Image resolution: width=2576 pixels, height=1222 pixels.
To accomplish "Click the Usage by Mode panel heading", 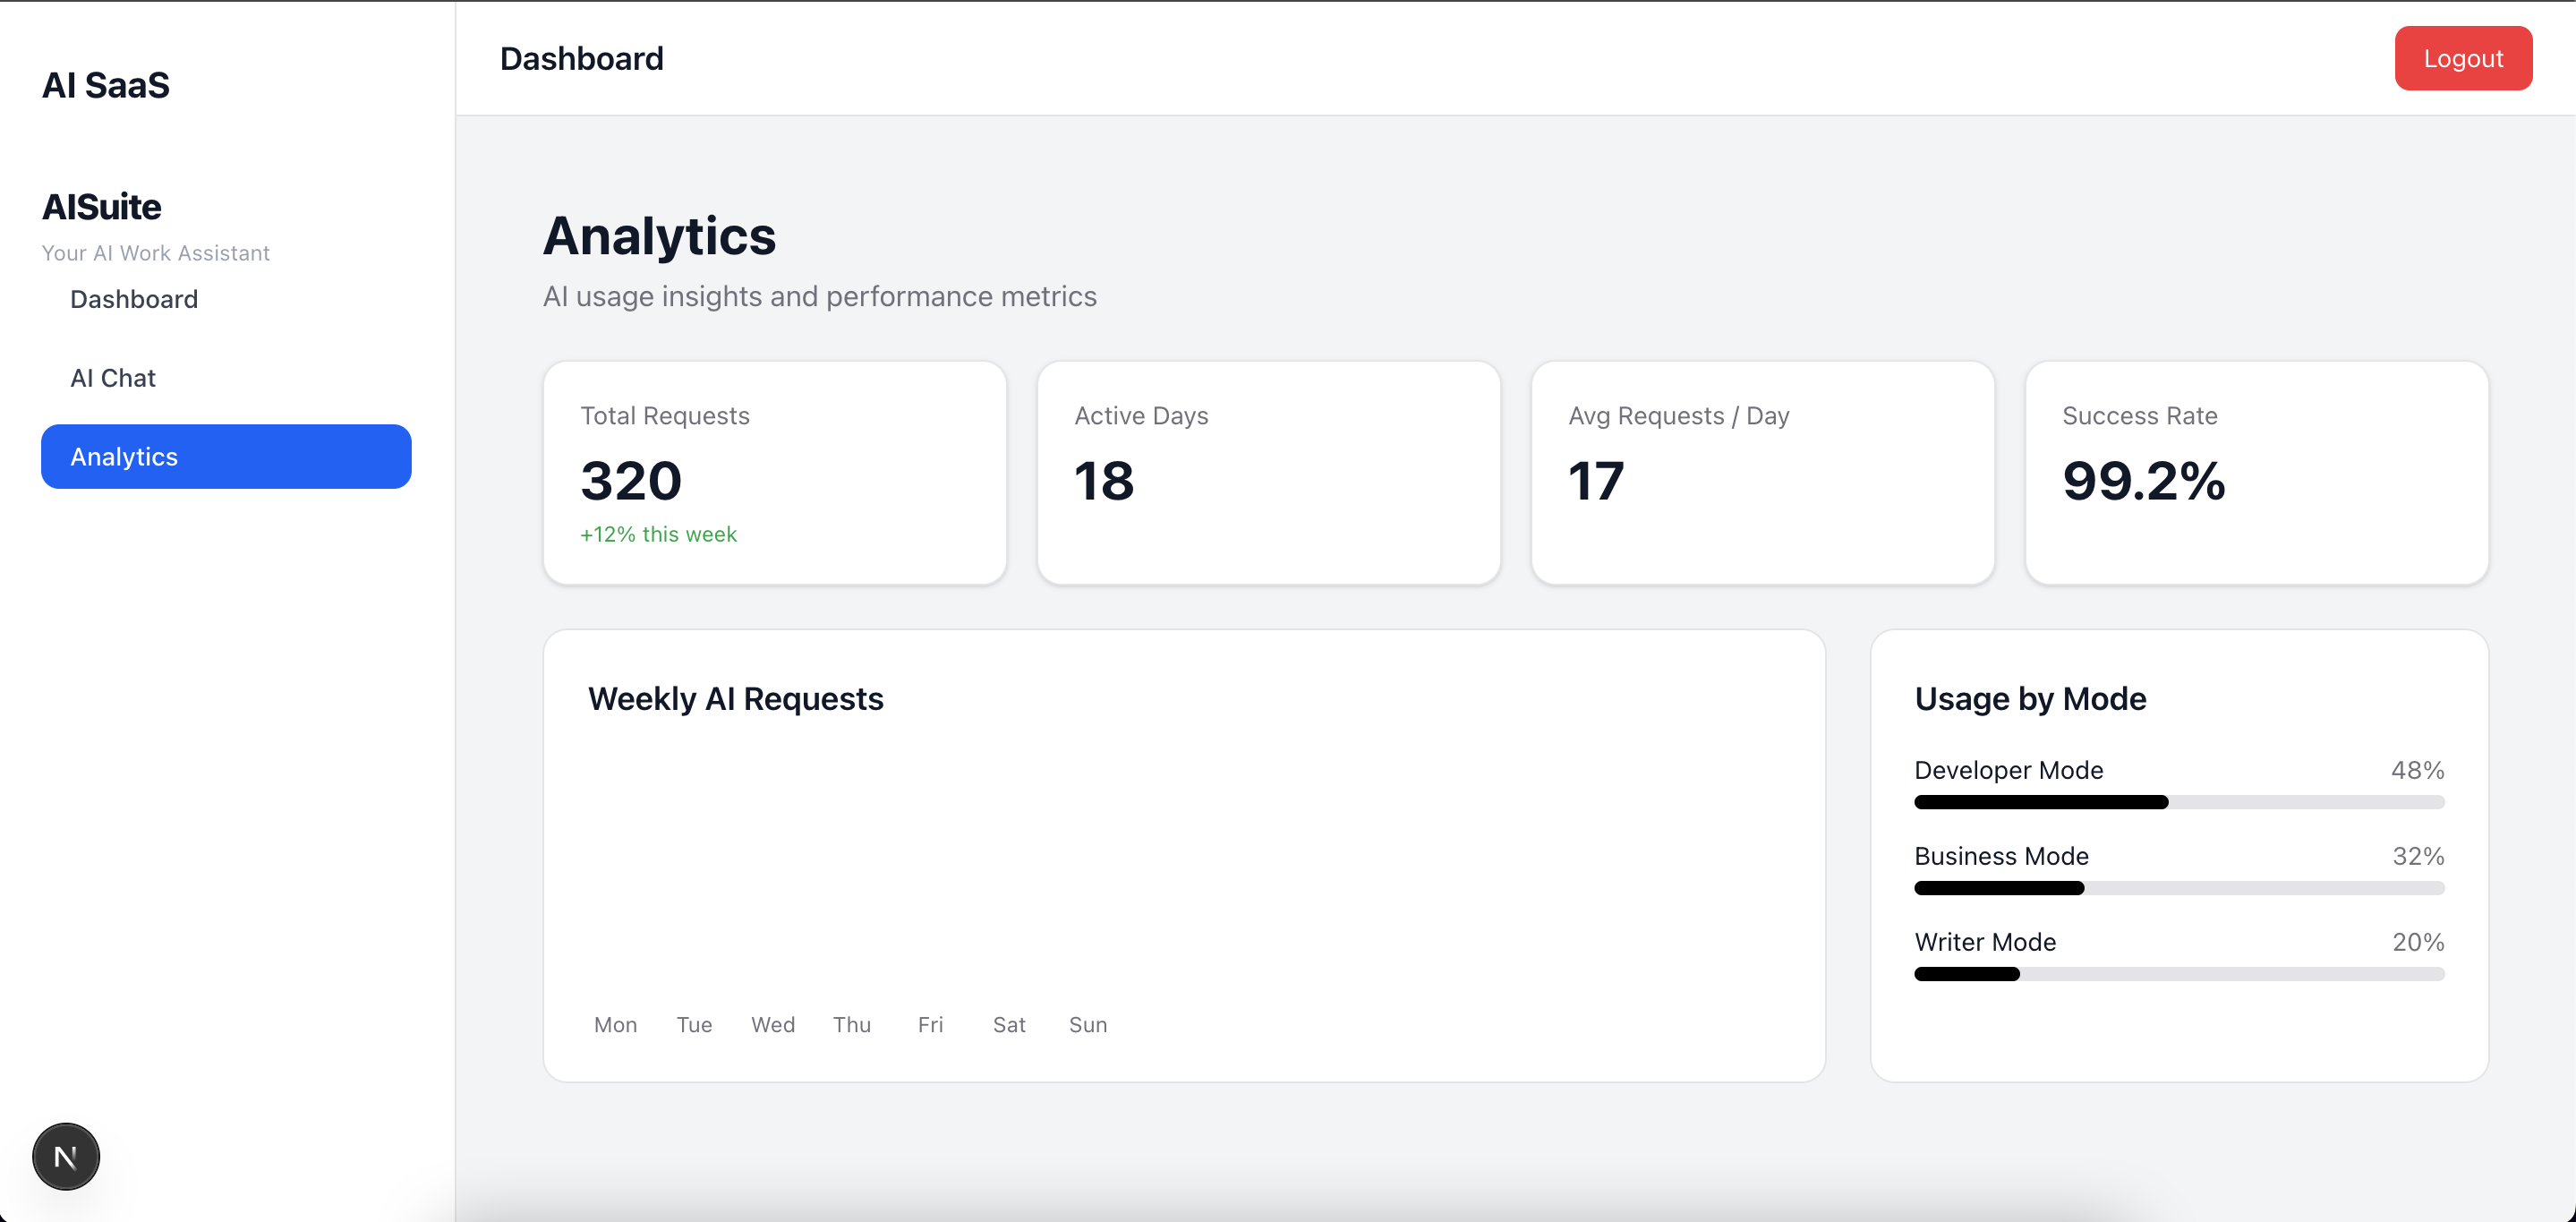I will [x=2030, y=699].
